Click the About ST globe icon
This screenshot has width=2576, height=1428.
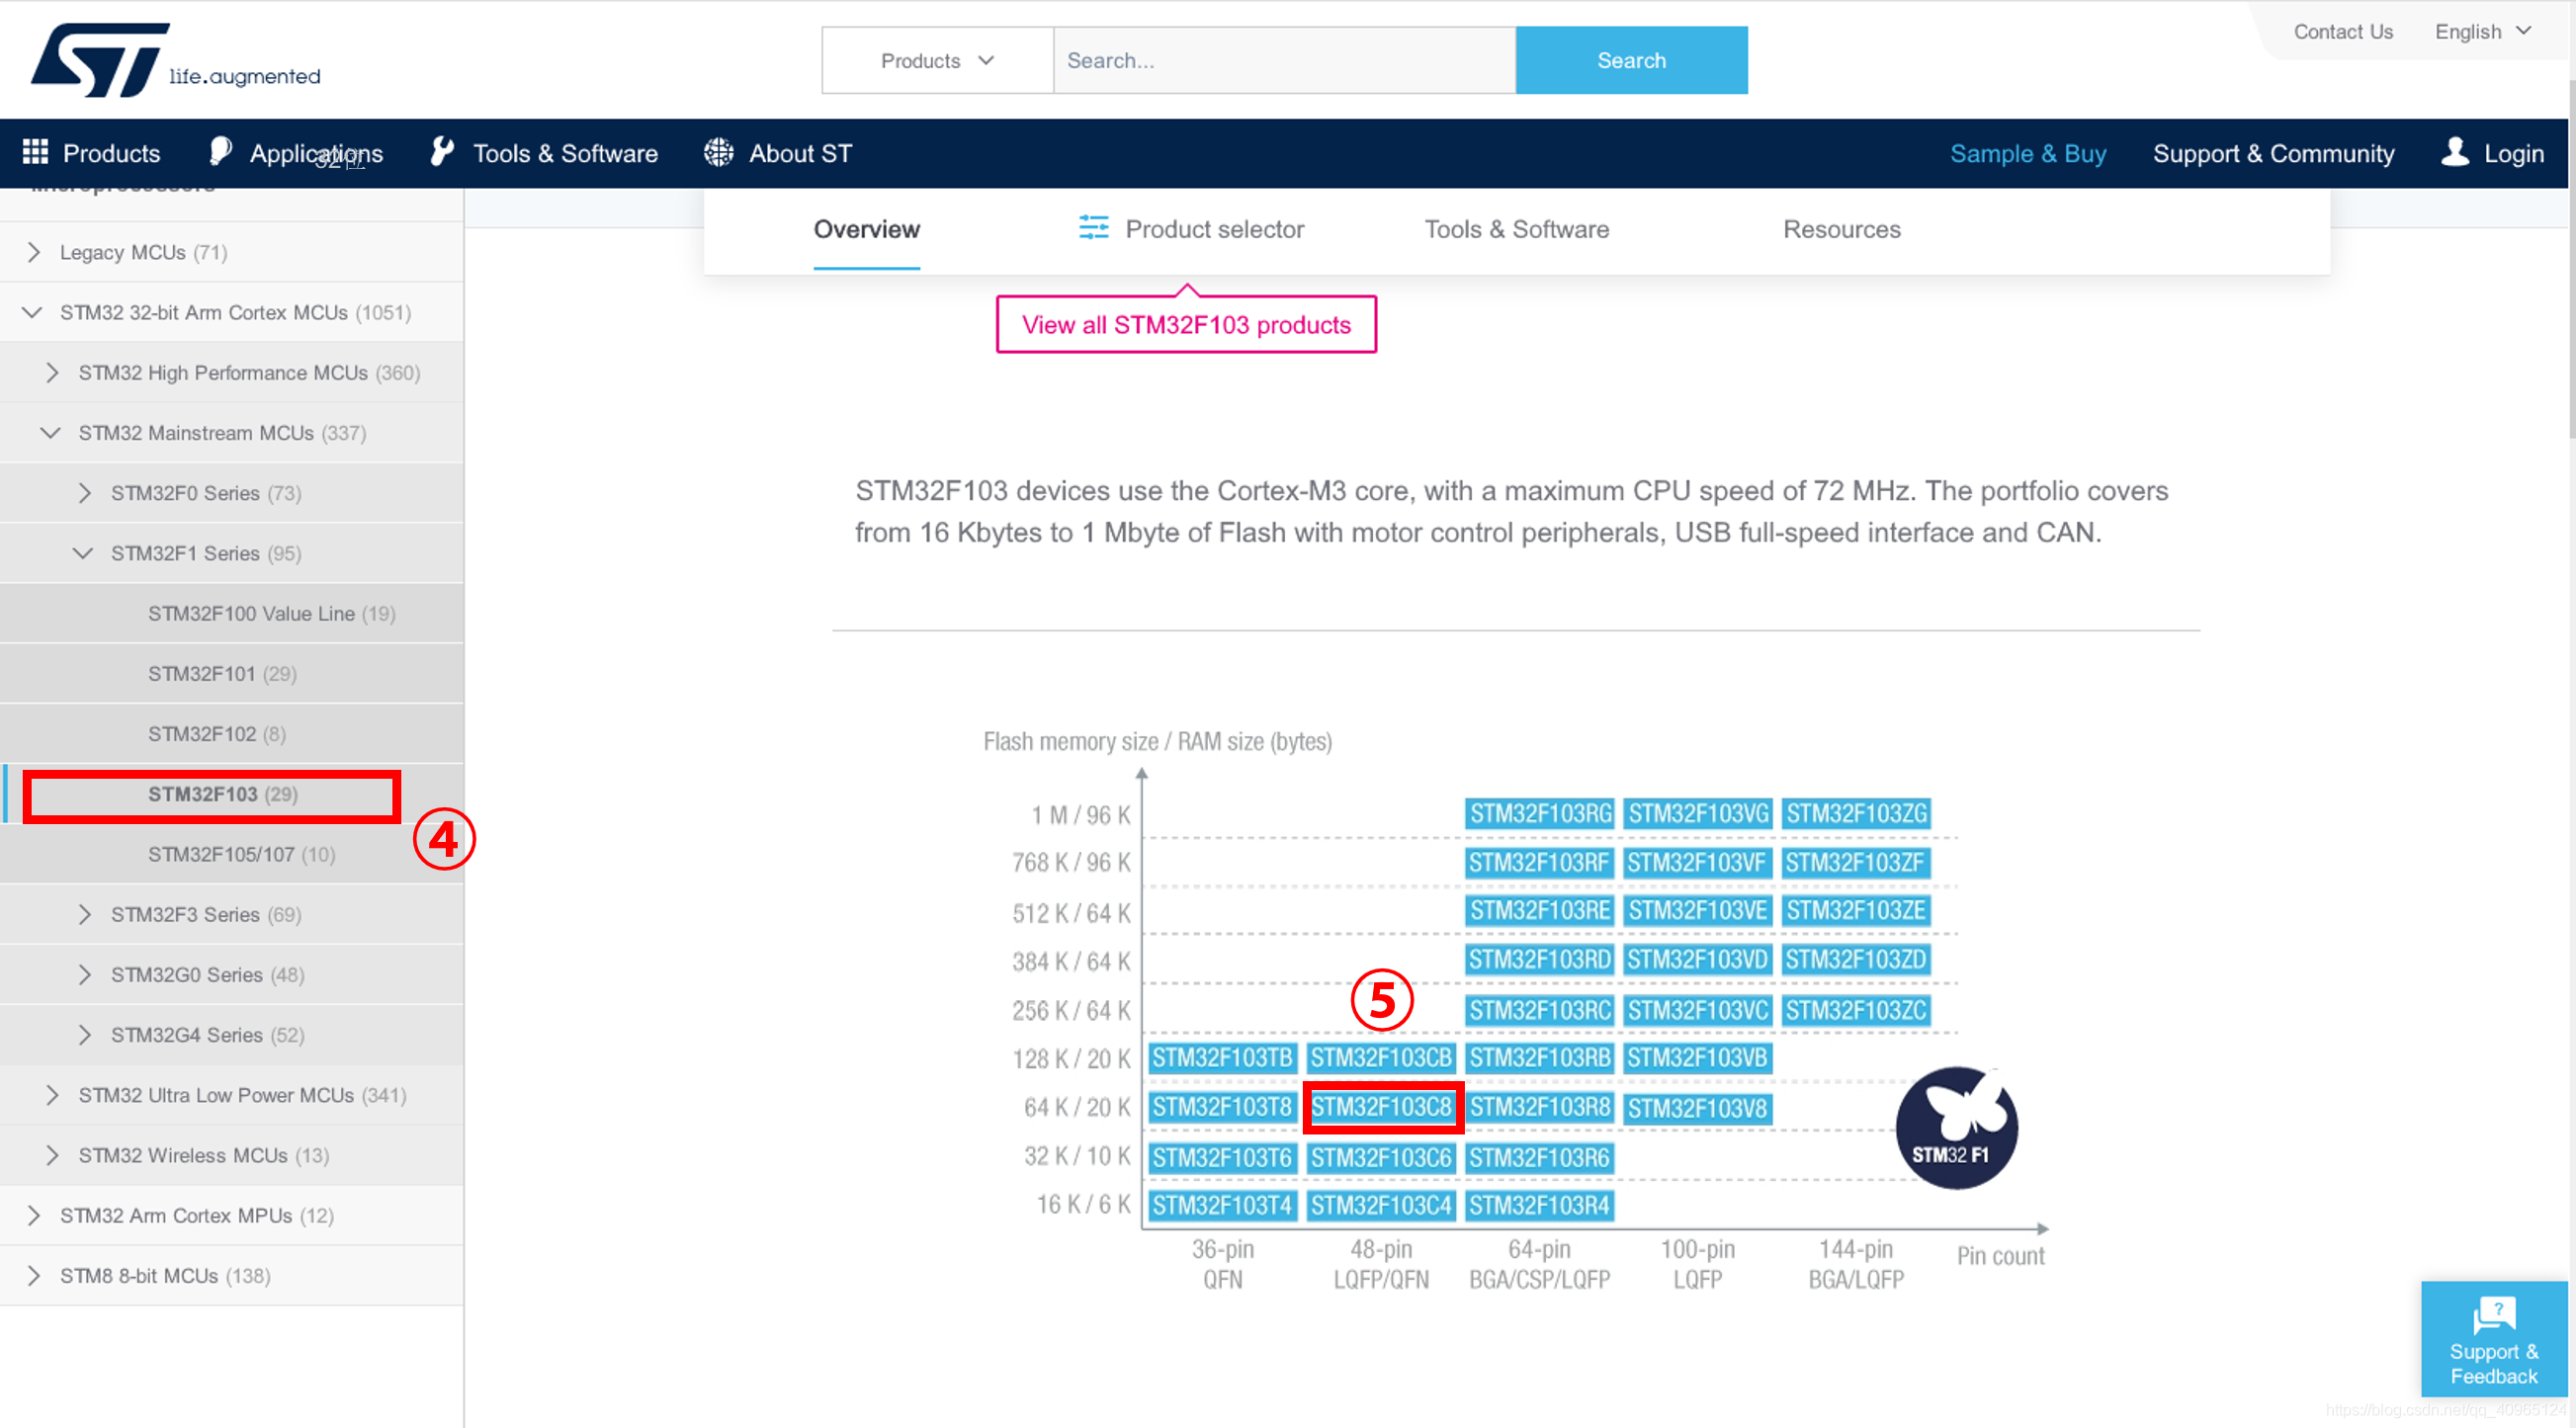[718, 152]
